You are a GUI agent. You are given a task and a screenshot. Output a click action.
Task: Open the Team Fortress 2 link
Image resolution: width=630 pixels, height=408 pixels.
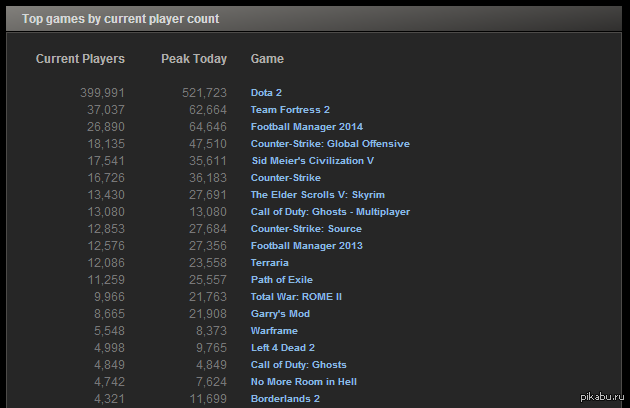pyautogui.click(x=290, y=110)
